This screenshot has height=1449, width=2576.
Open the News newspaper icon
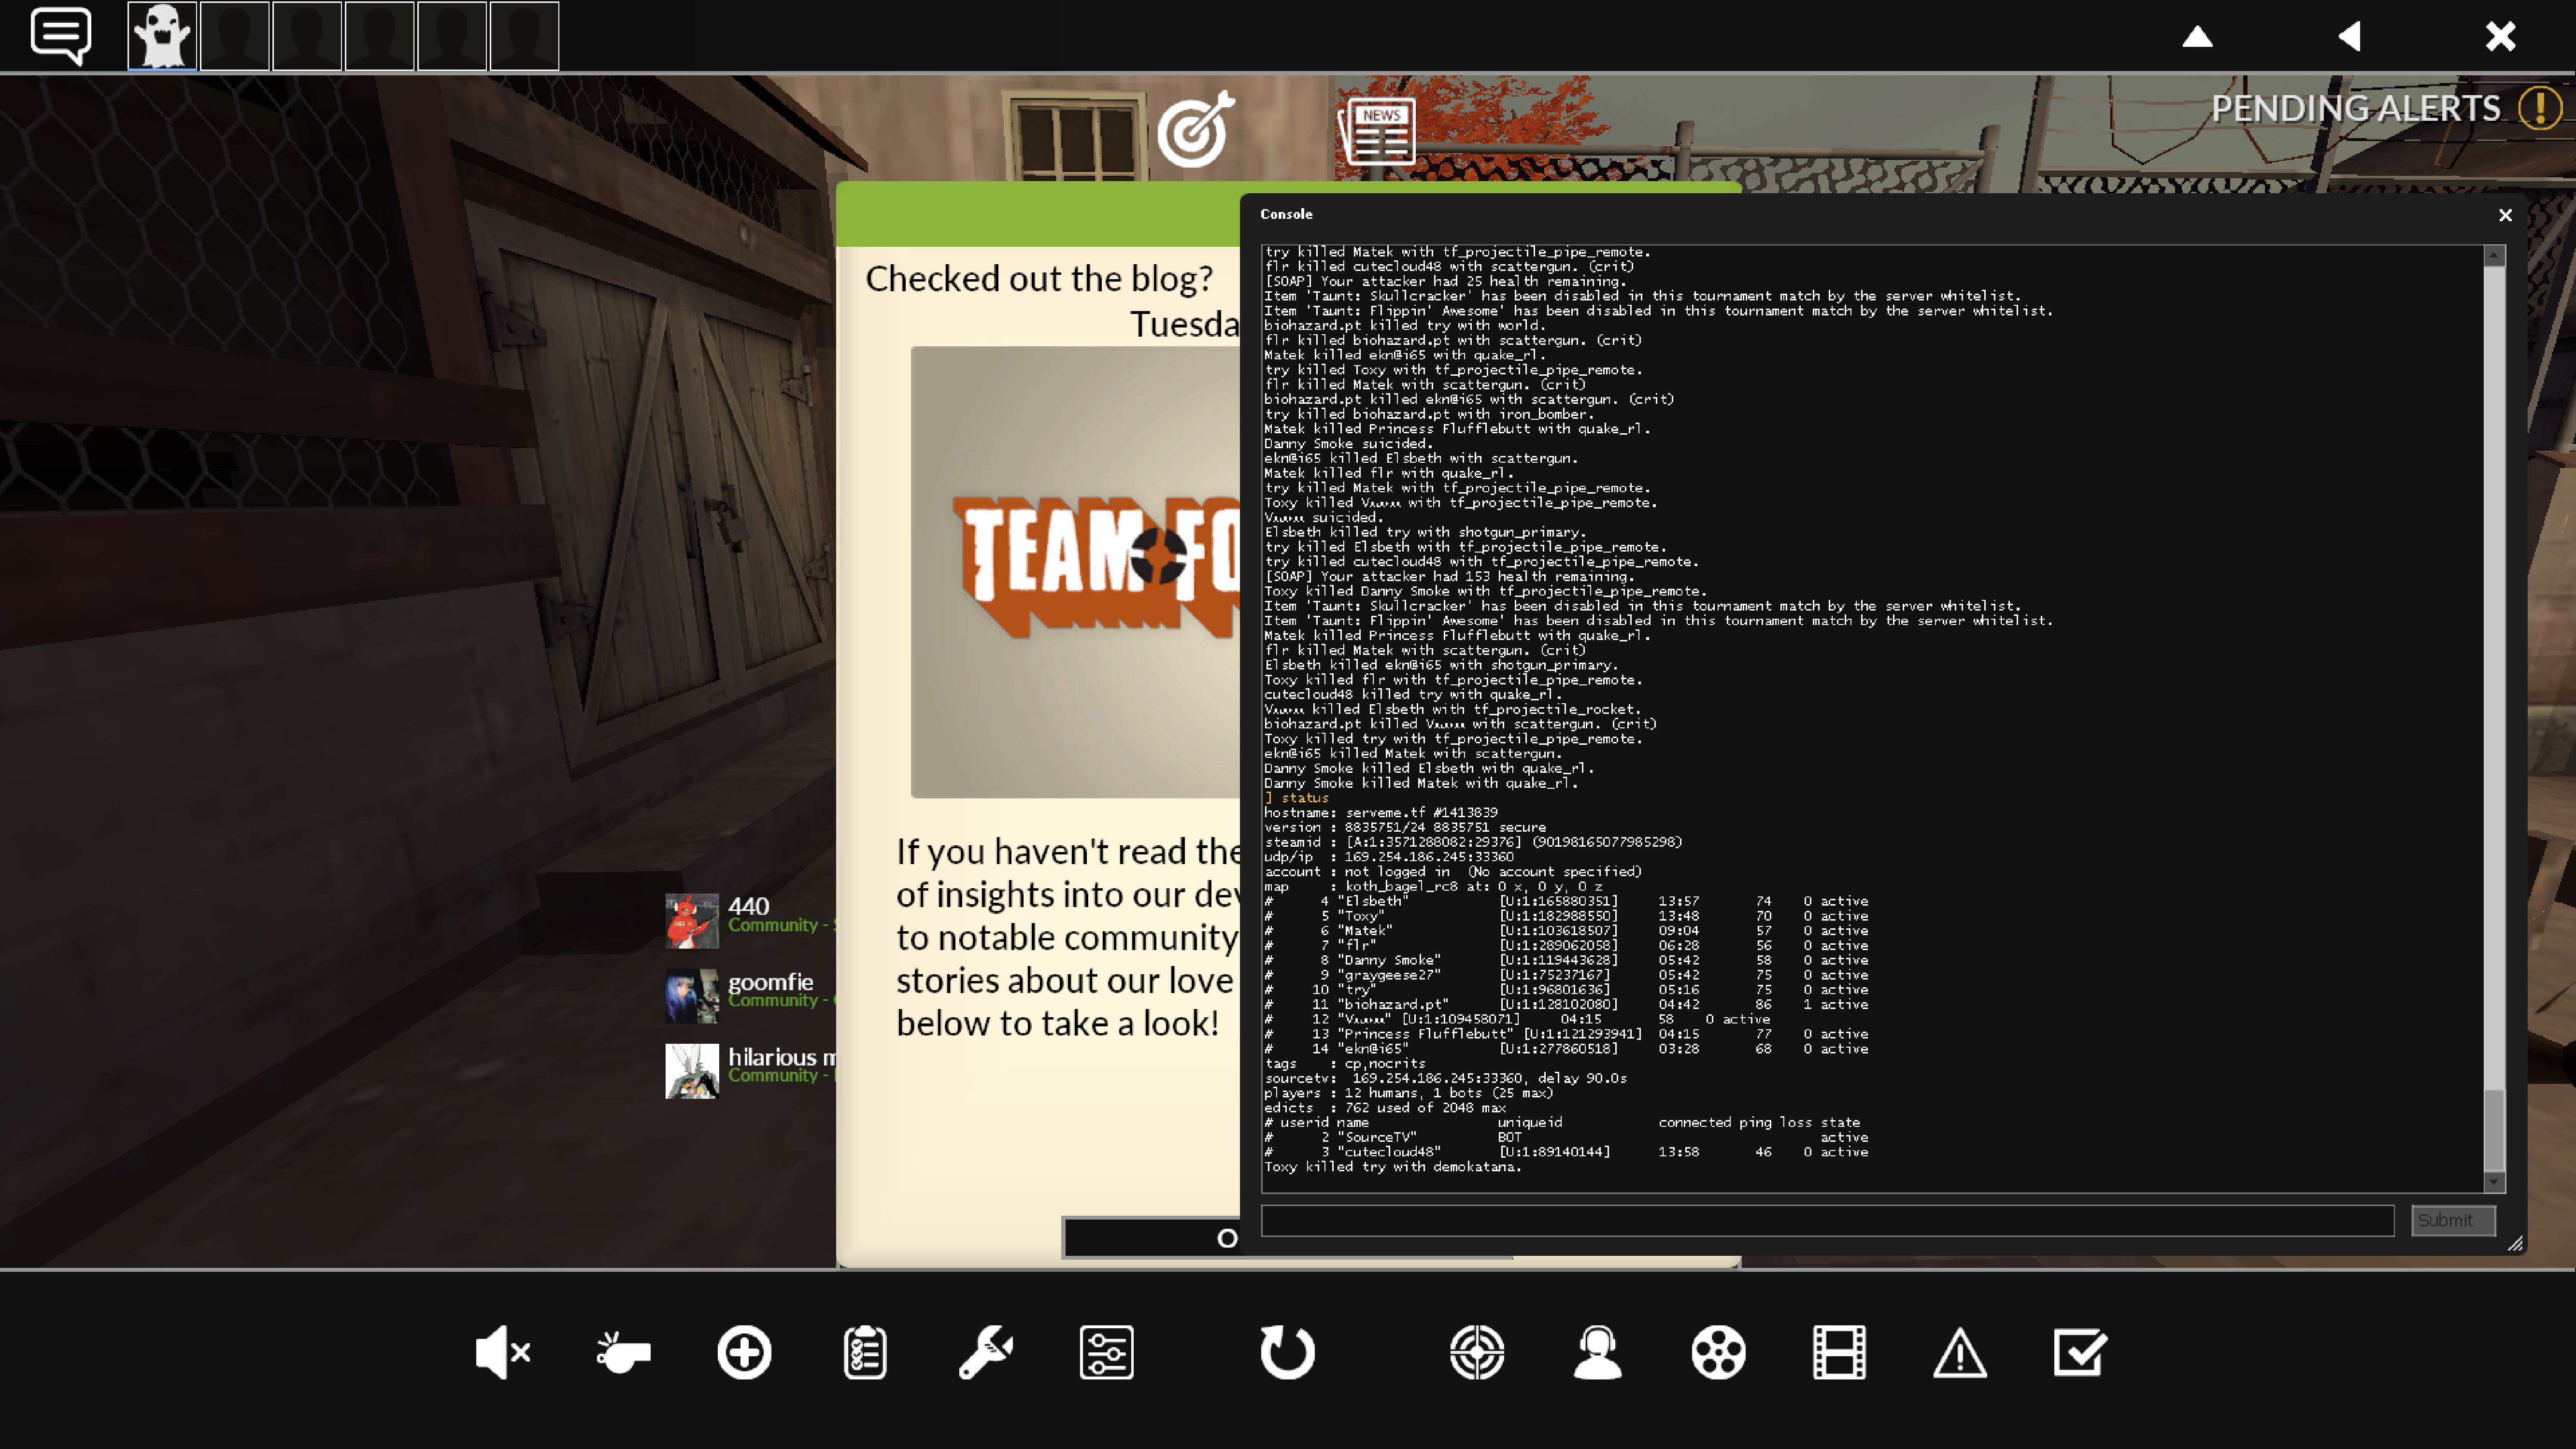1377,130
